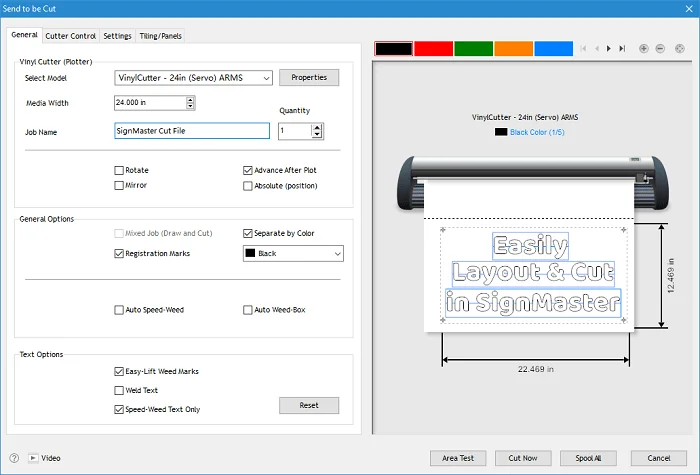
Task: Go to next color layer in preview
Action: 608,48
